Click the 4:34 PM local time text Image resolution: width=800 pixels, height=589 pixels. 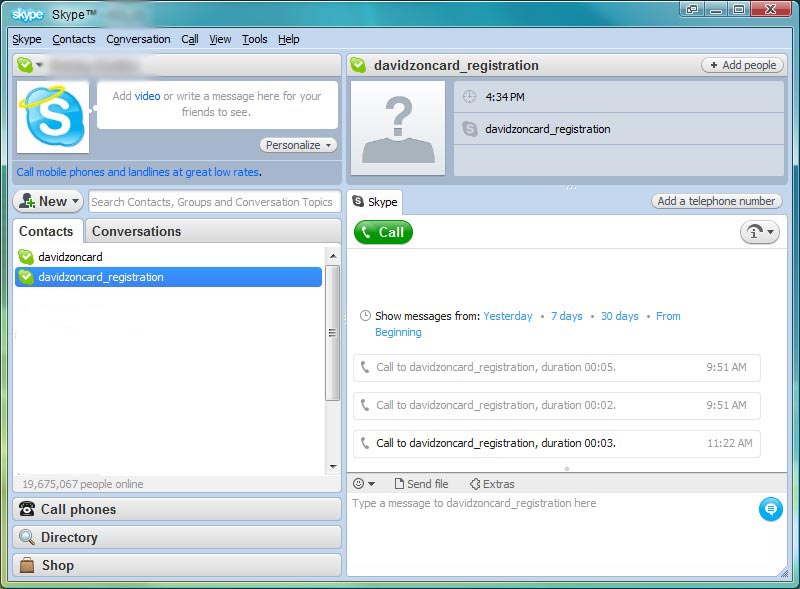coord(505,97)
